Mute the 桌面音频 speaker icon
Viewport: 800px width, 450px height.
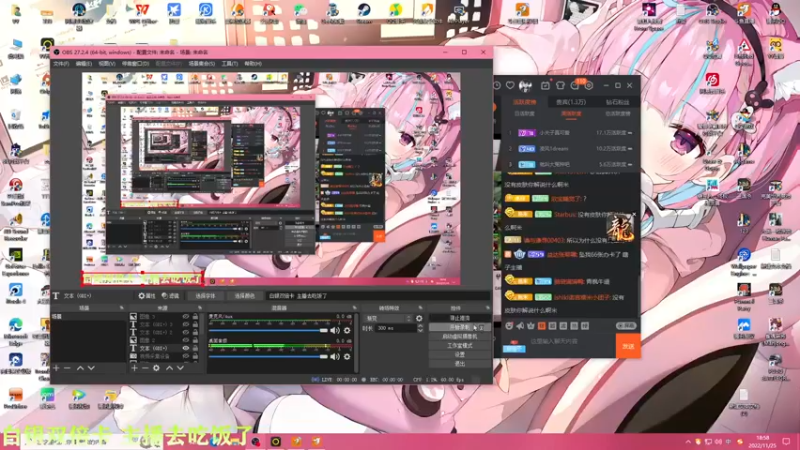(335, 357)
